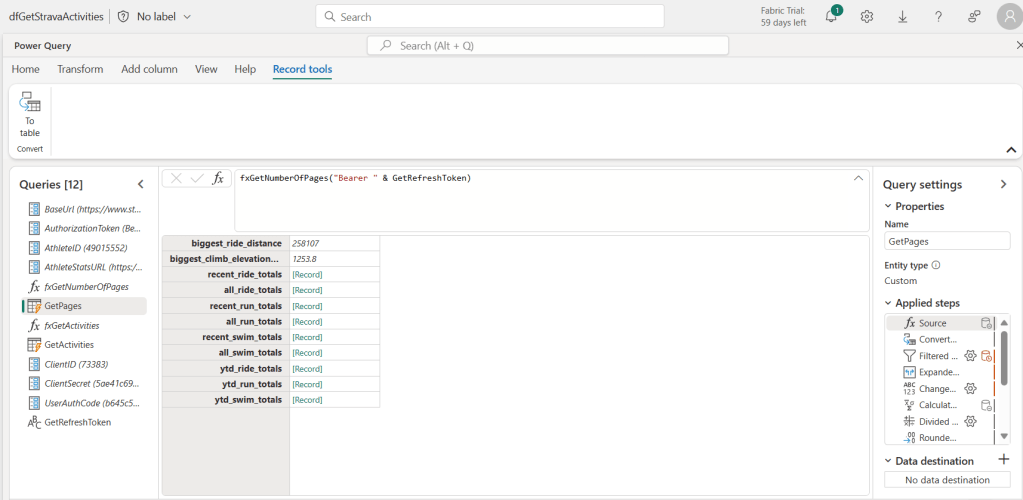Image resolution: width=1023 pixels, height=500 pixels.
Task: Open the Add column tab
Action: point(149,69)
